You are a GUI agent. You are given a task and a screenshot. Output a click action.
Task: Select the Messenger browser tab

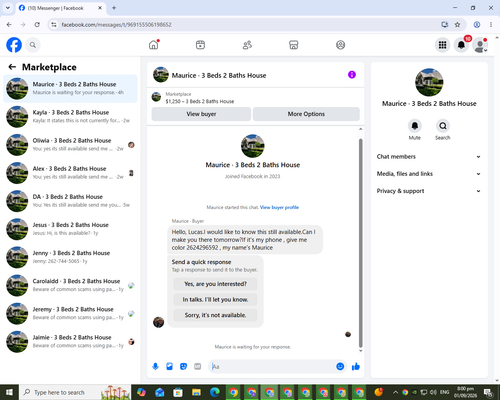coord(61,8)
